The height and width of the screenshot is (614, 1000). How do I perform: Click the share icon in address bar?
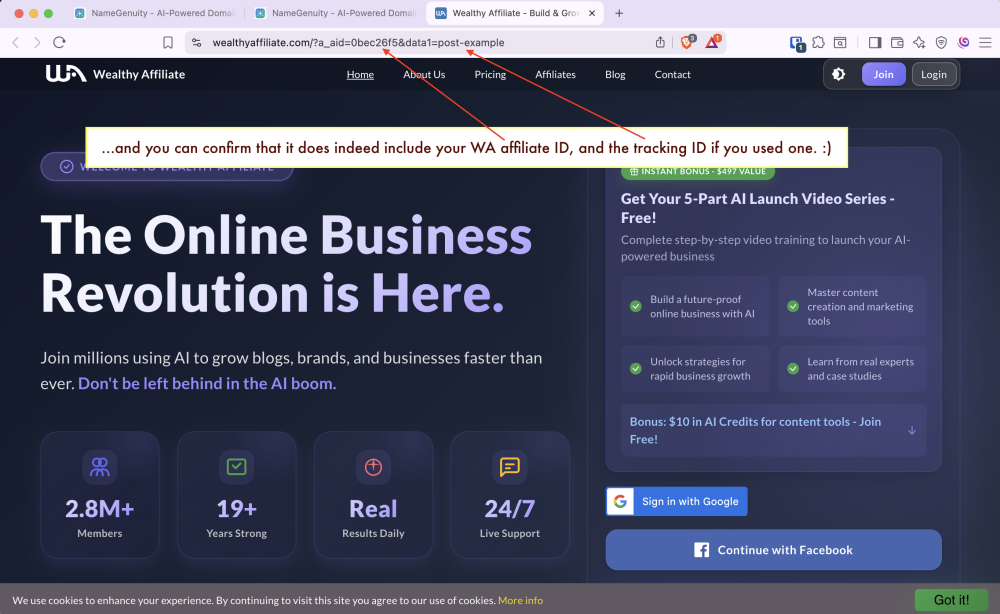coord(660,42)
